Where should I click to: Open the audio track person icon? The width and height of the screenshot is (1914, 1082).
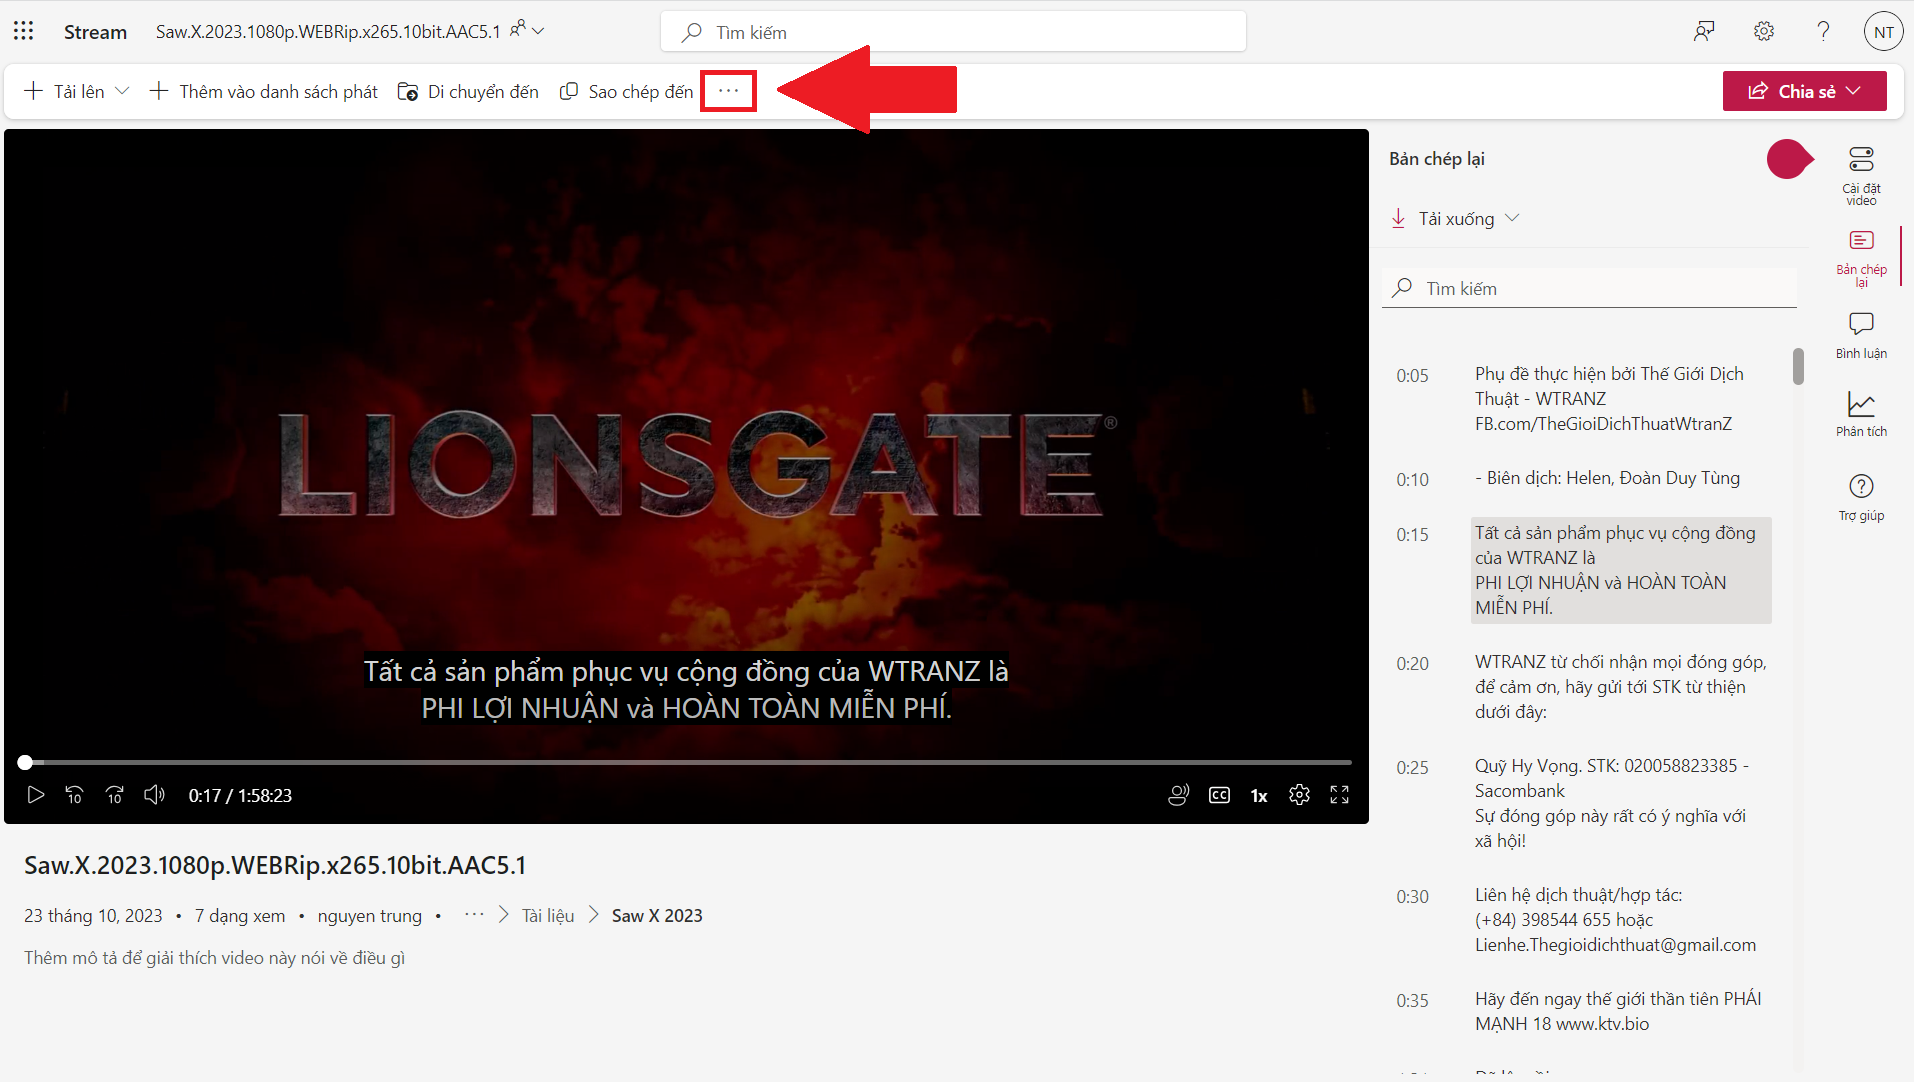1179,795
